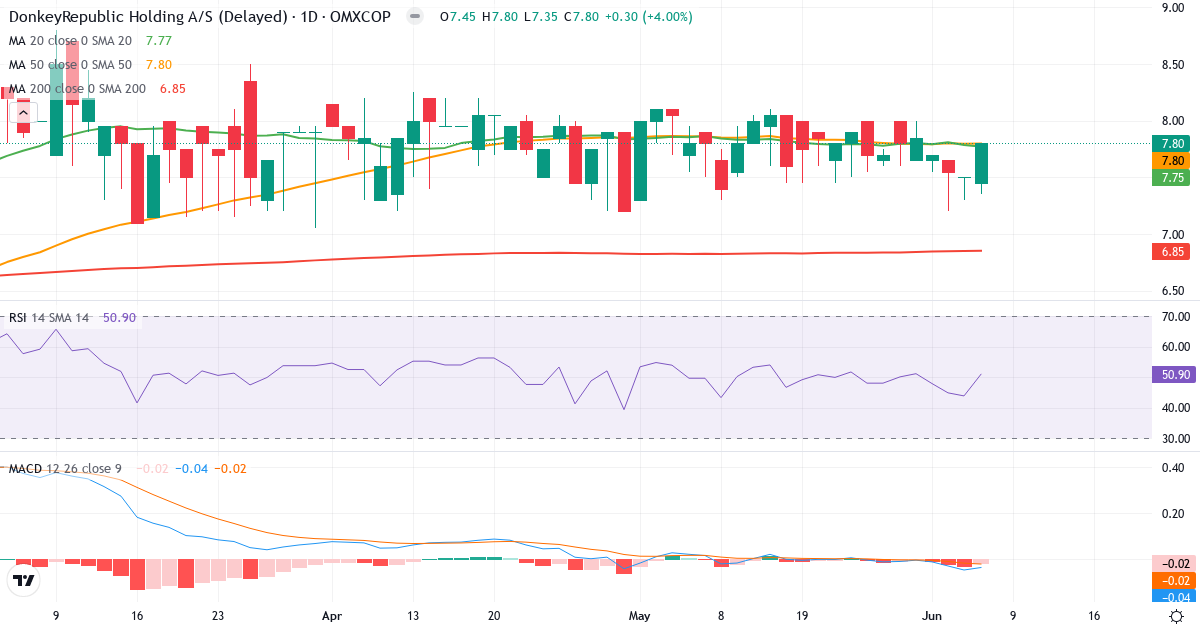The image size is (1200, 630).
Task: Select the MA 200 close SMA 200 legend
Action: point(77,89)
